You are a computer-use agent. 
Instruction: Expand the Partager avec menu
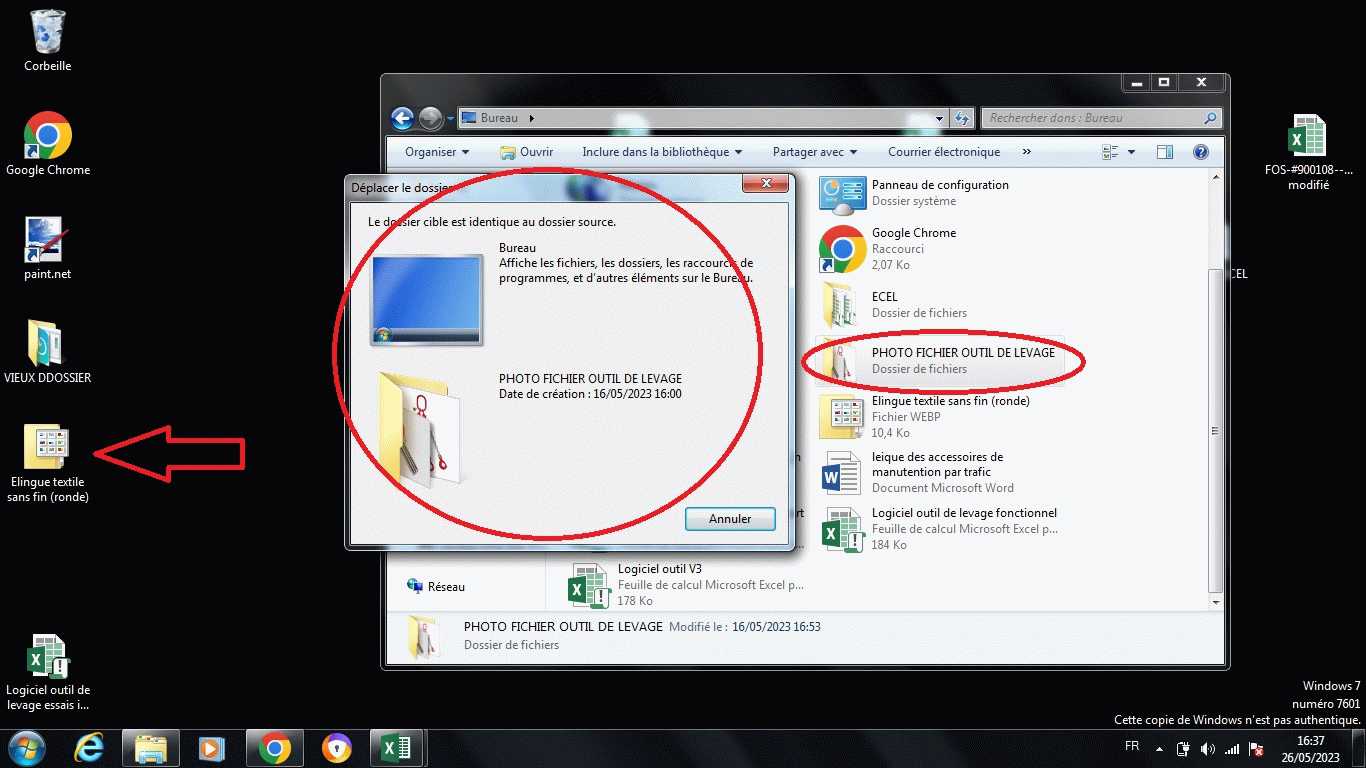pyautogui.click(x=815, y=152)
